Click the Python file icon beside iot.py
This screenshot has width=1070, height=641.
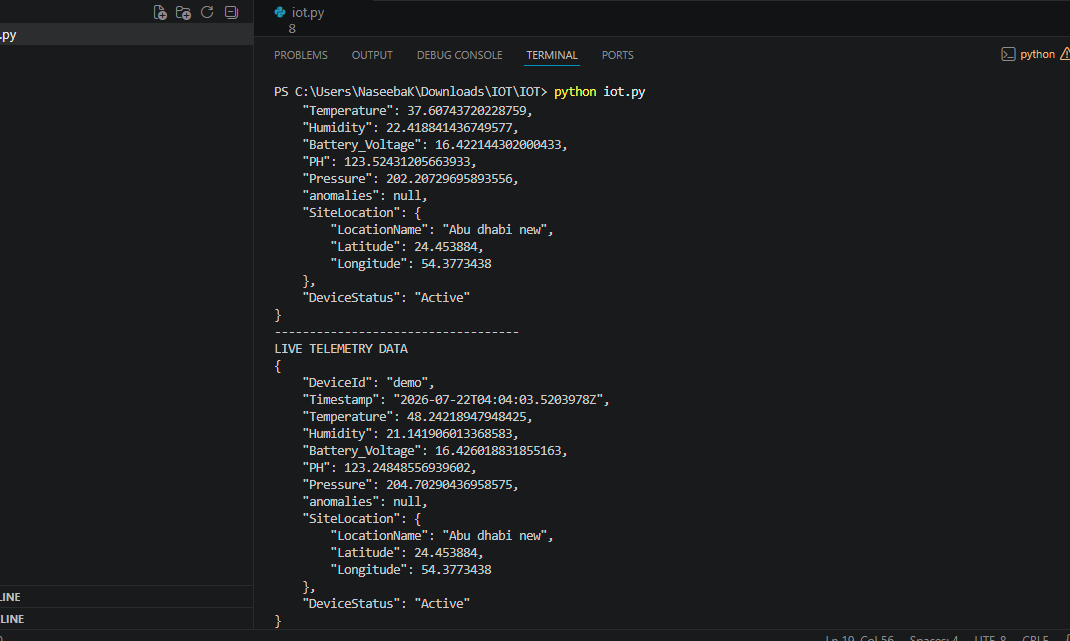click(x=280, y=12)
